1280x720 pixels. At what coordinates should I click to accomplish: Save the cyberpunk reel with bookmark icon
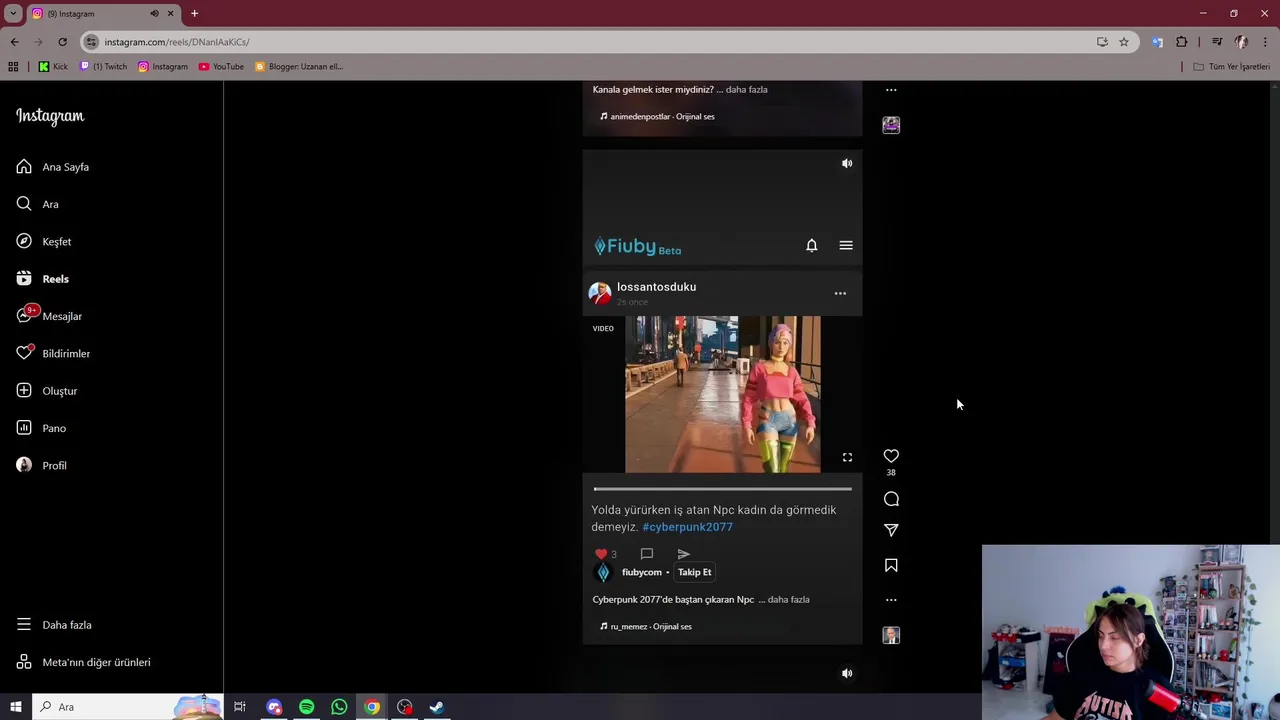(891, 565)
